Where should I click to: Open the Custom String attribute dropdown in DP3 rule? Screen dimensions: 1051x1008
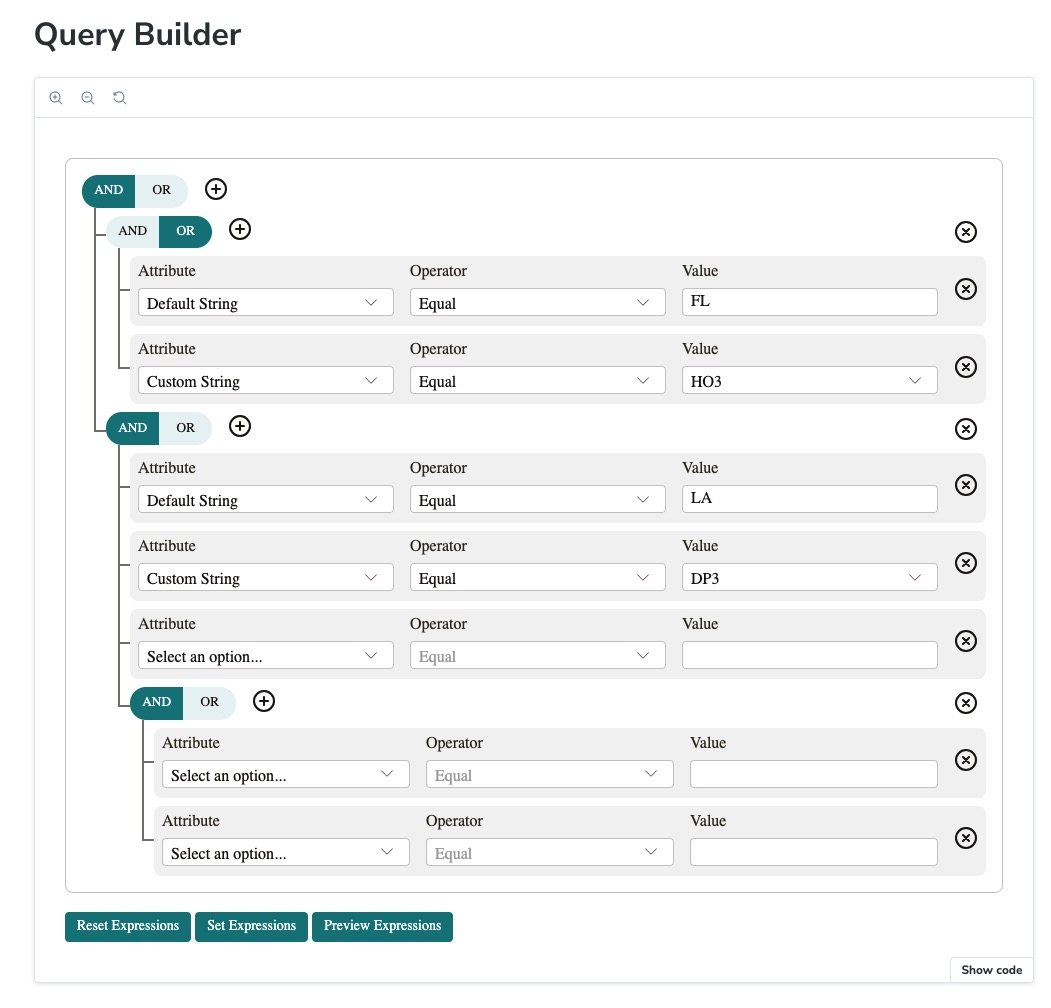pos(265,577)
